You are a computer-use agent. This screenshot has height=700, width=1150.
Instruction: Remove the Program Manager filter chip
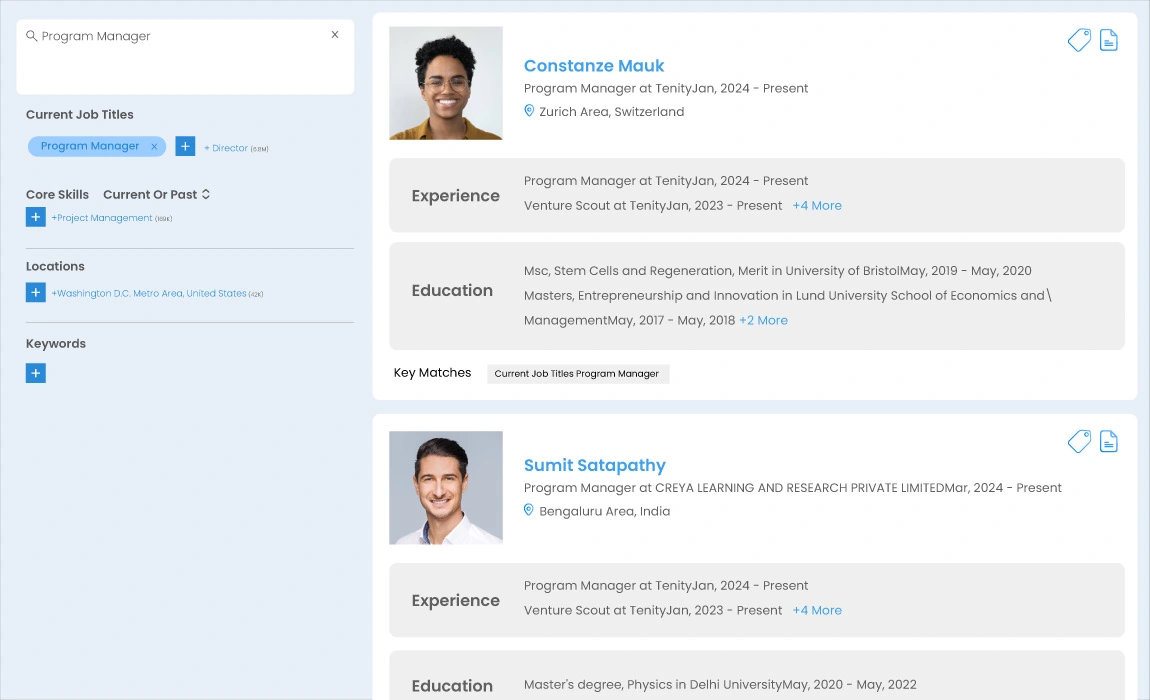click(x=154, y=146)
